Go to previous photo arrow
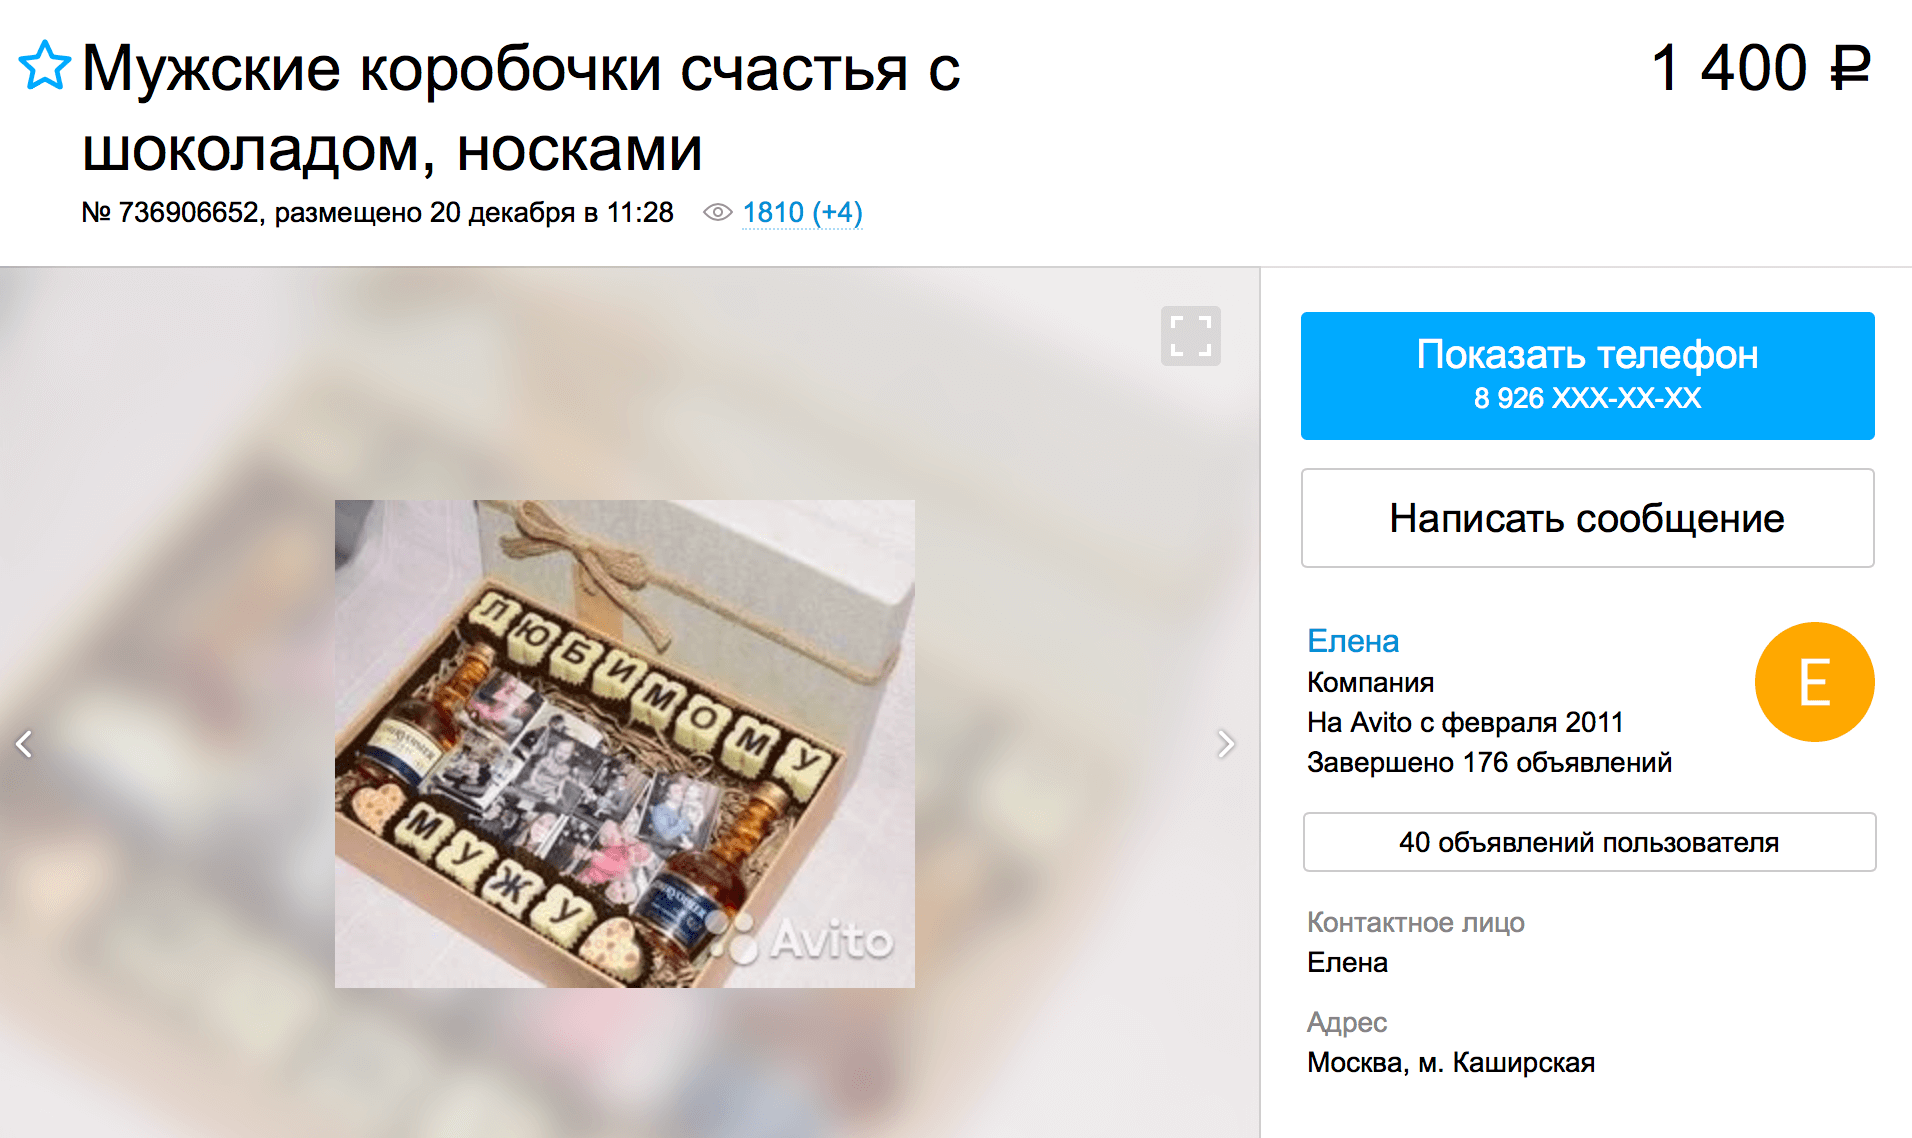Viewport: 1912px width, 1138px height. [x=25, y=744]
